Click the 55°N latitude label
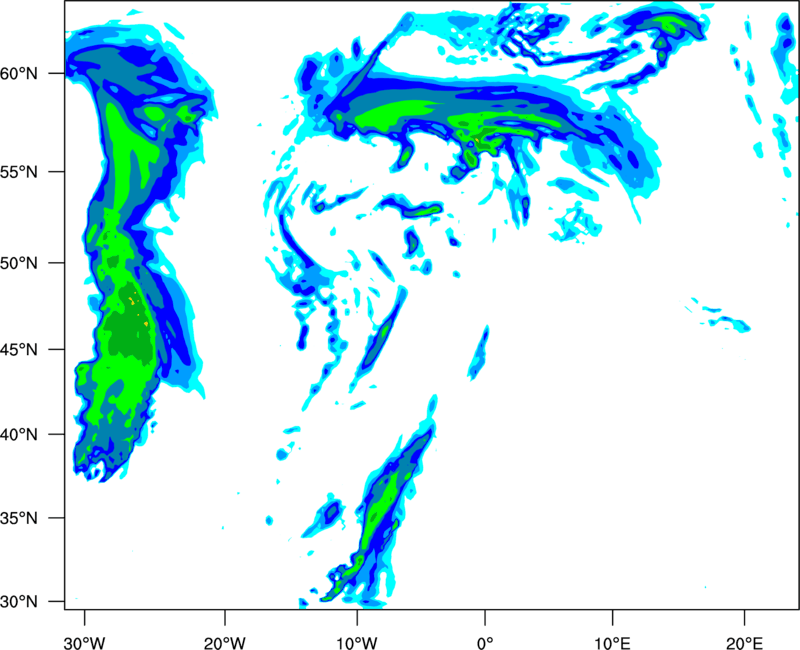 (19, 172)
